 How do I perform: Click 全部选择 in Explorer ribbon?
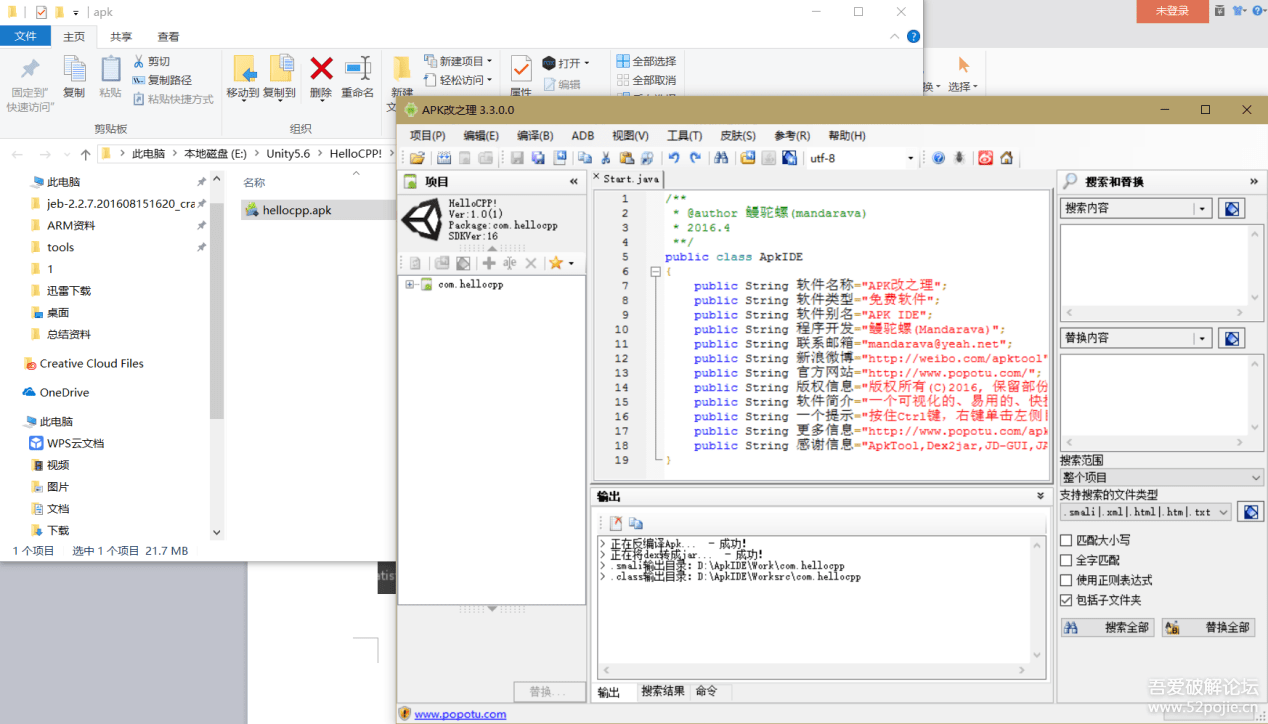(646, 61)
